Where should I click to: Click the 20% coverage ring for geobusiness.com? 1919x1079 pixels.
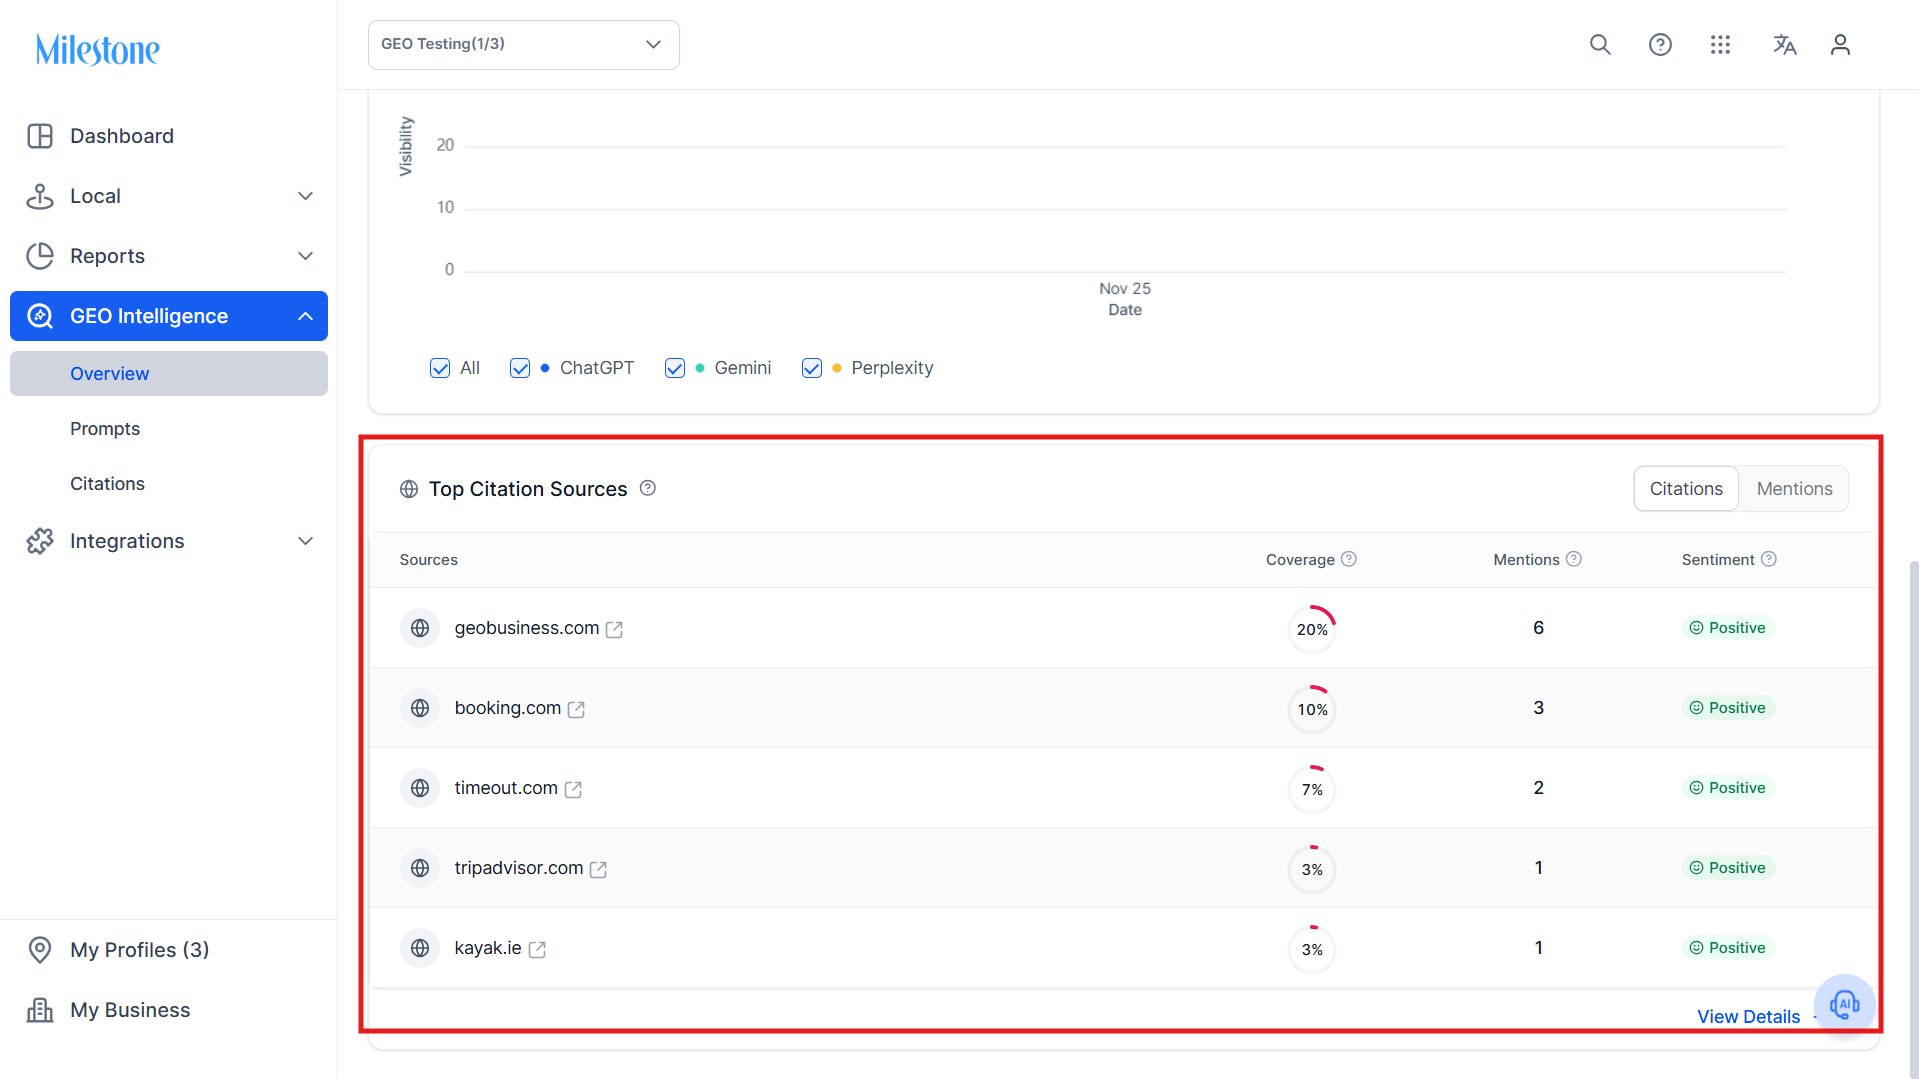1312,629
